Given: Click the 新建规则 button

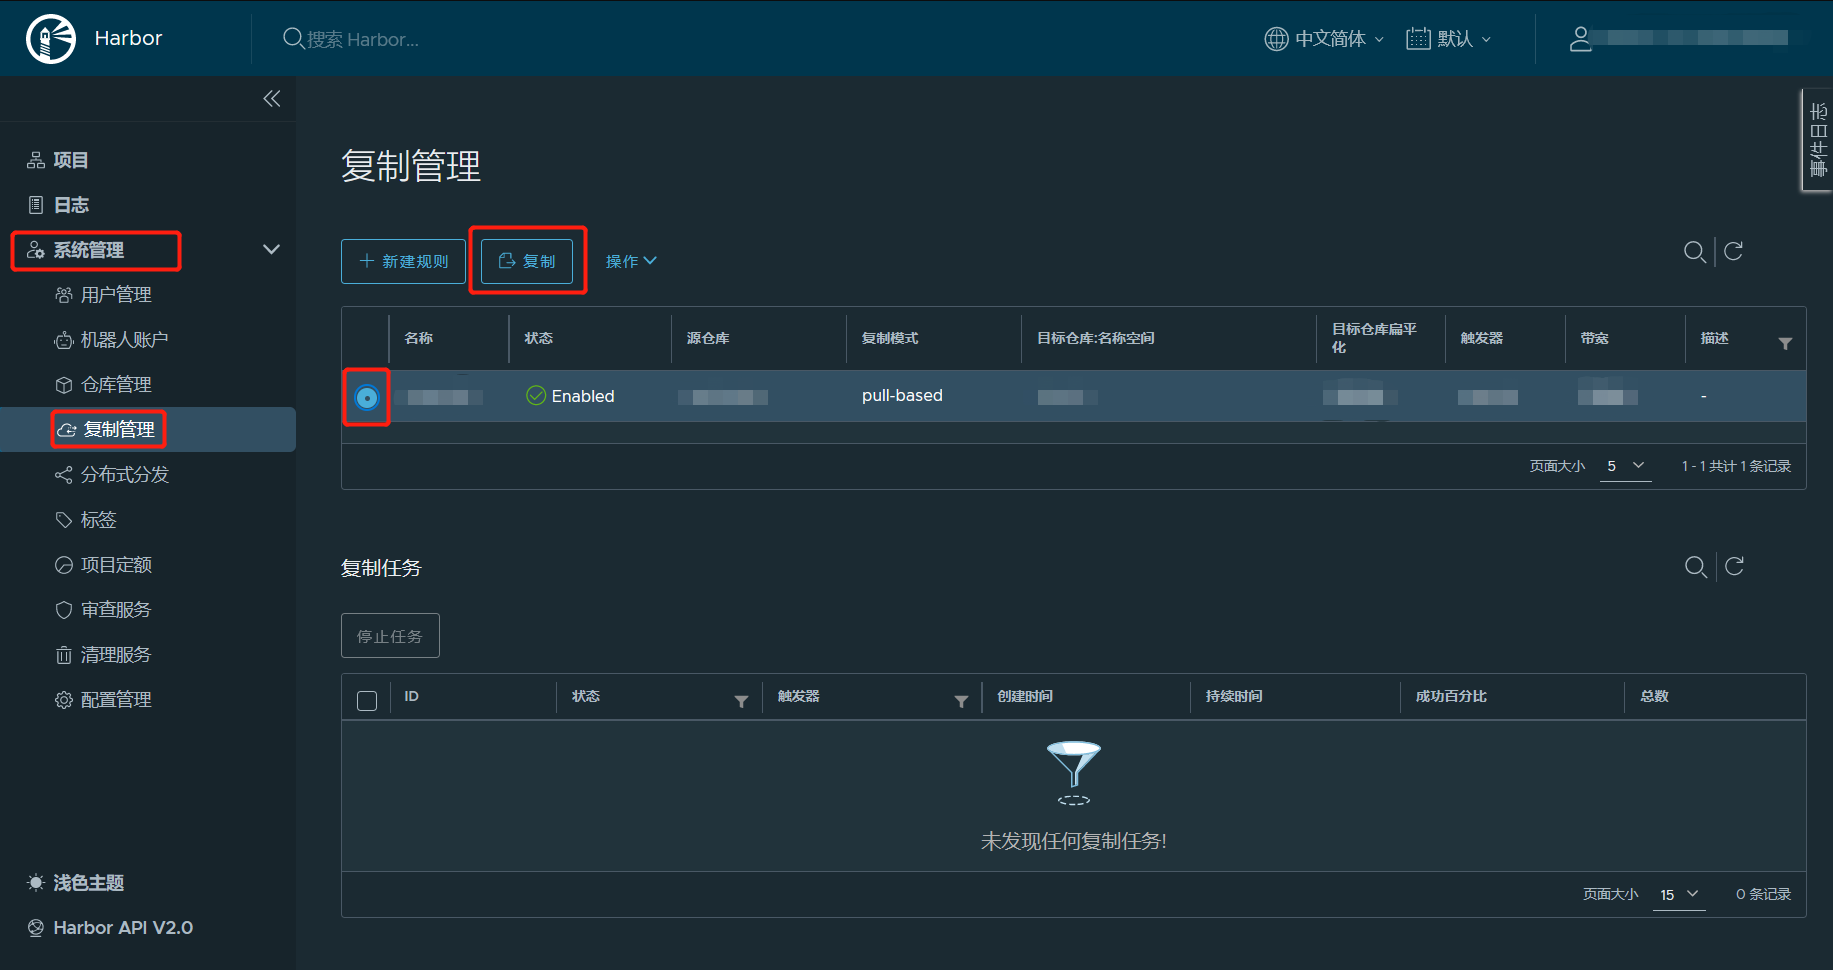Looking at the screenshot, I should (403, 261).
